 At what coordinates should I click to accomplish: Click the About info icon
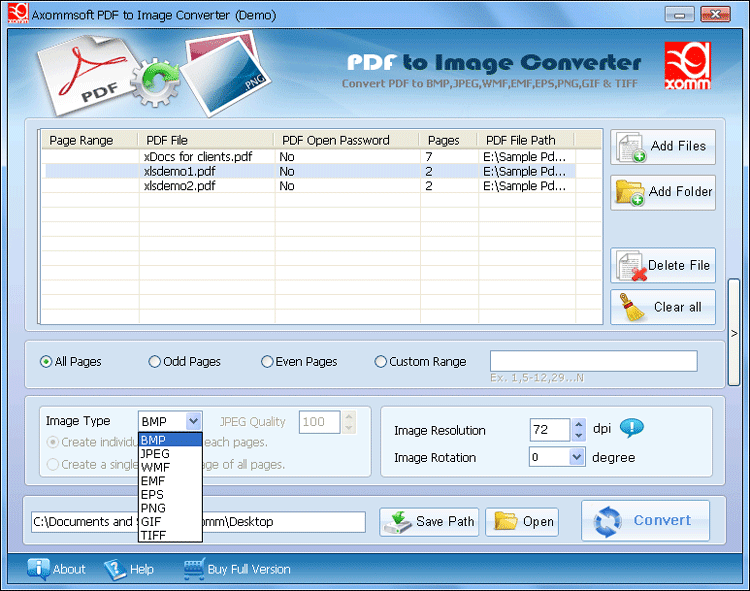[x=38, y=569]
